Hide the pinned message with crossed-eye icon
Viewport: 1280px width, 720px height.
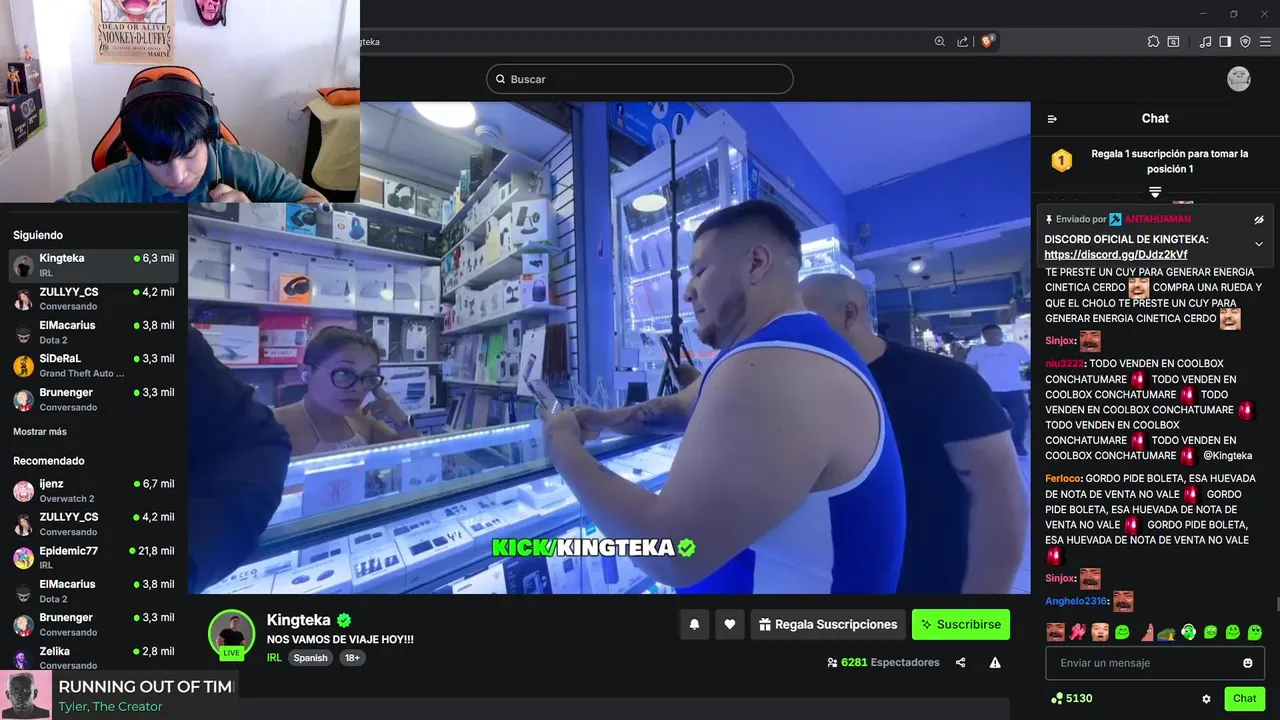point(1259,219)
